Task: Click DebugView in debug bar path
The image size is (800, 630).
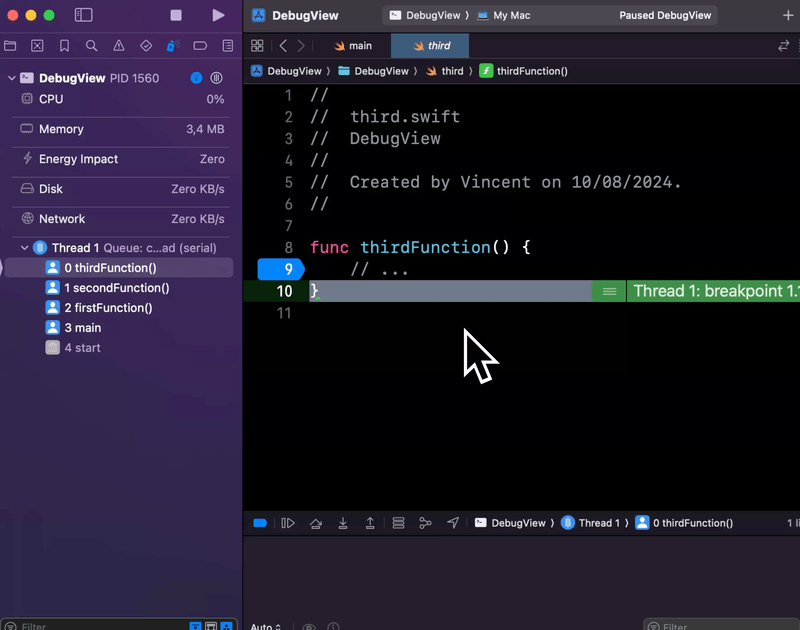Action: (x=510, y=523)
